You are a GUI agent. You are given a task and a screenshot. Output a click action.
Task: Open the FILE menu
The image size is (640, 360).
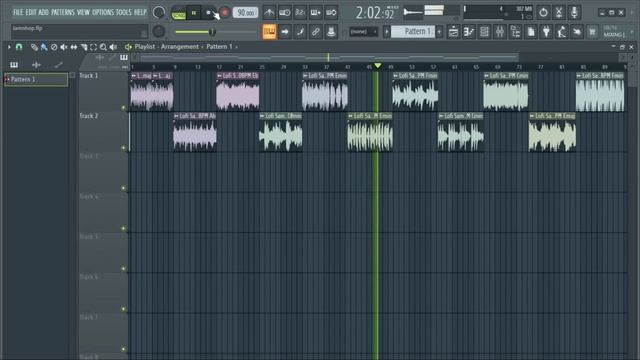[x=18, y=12]
